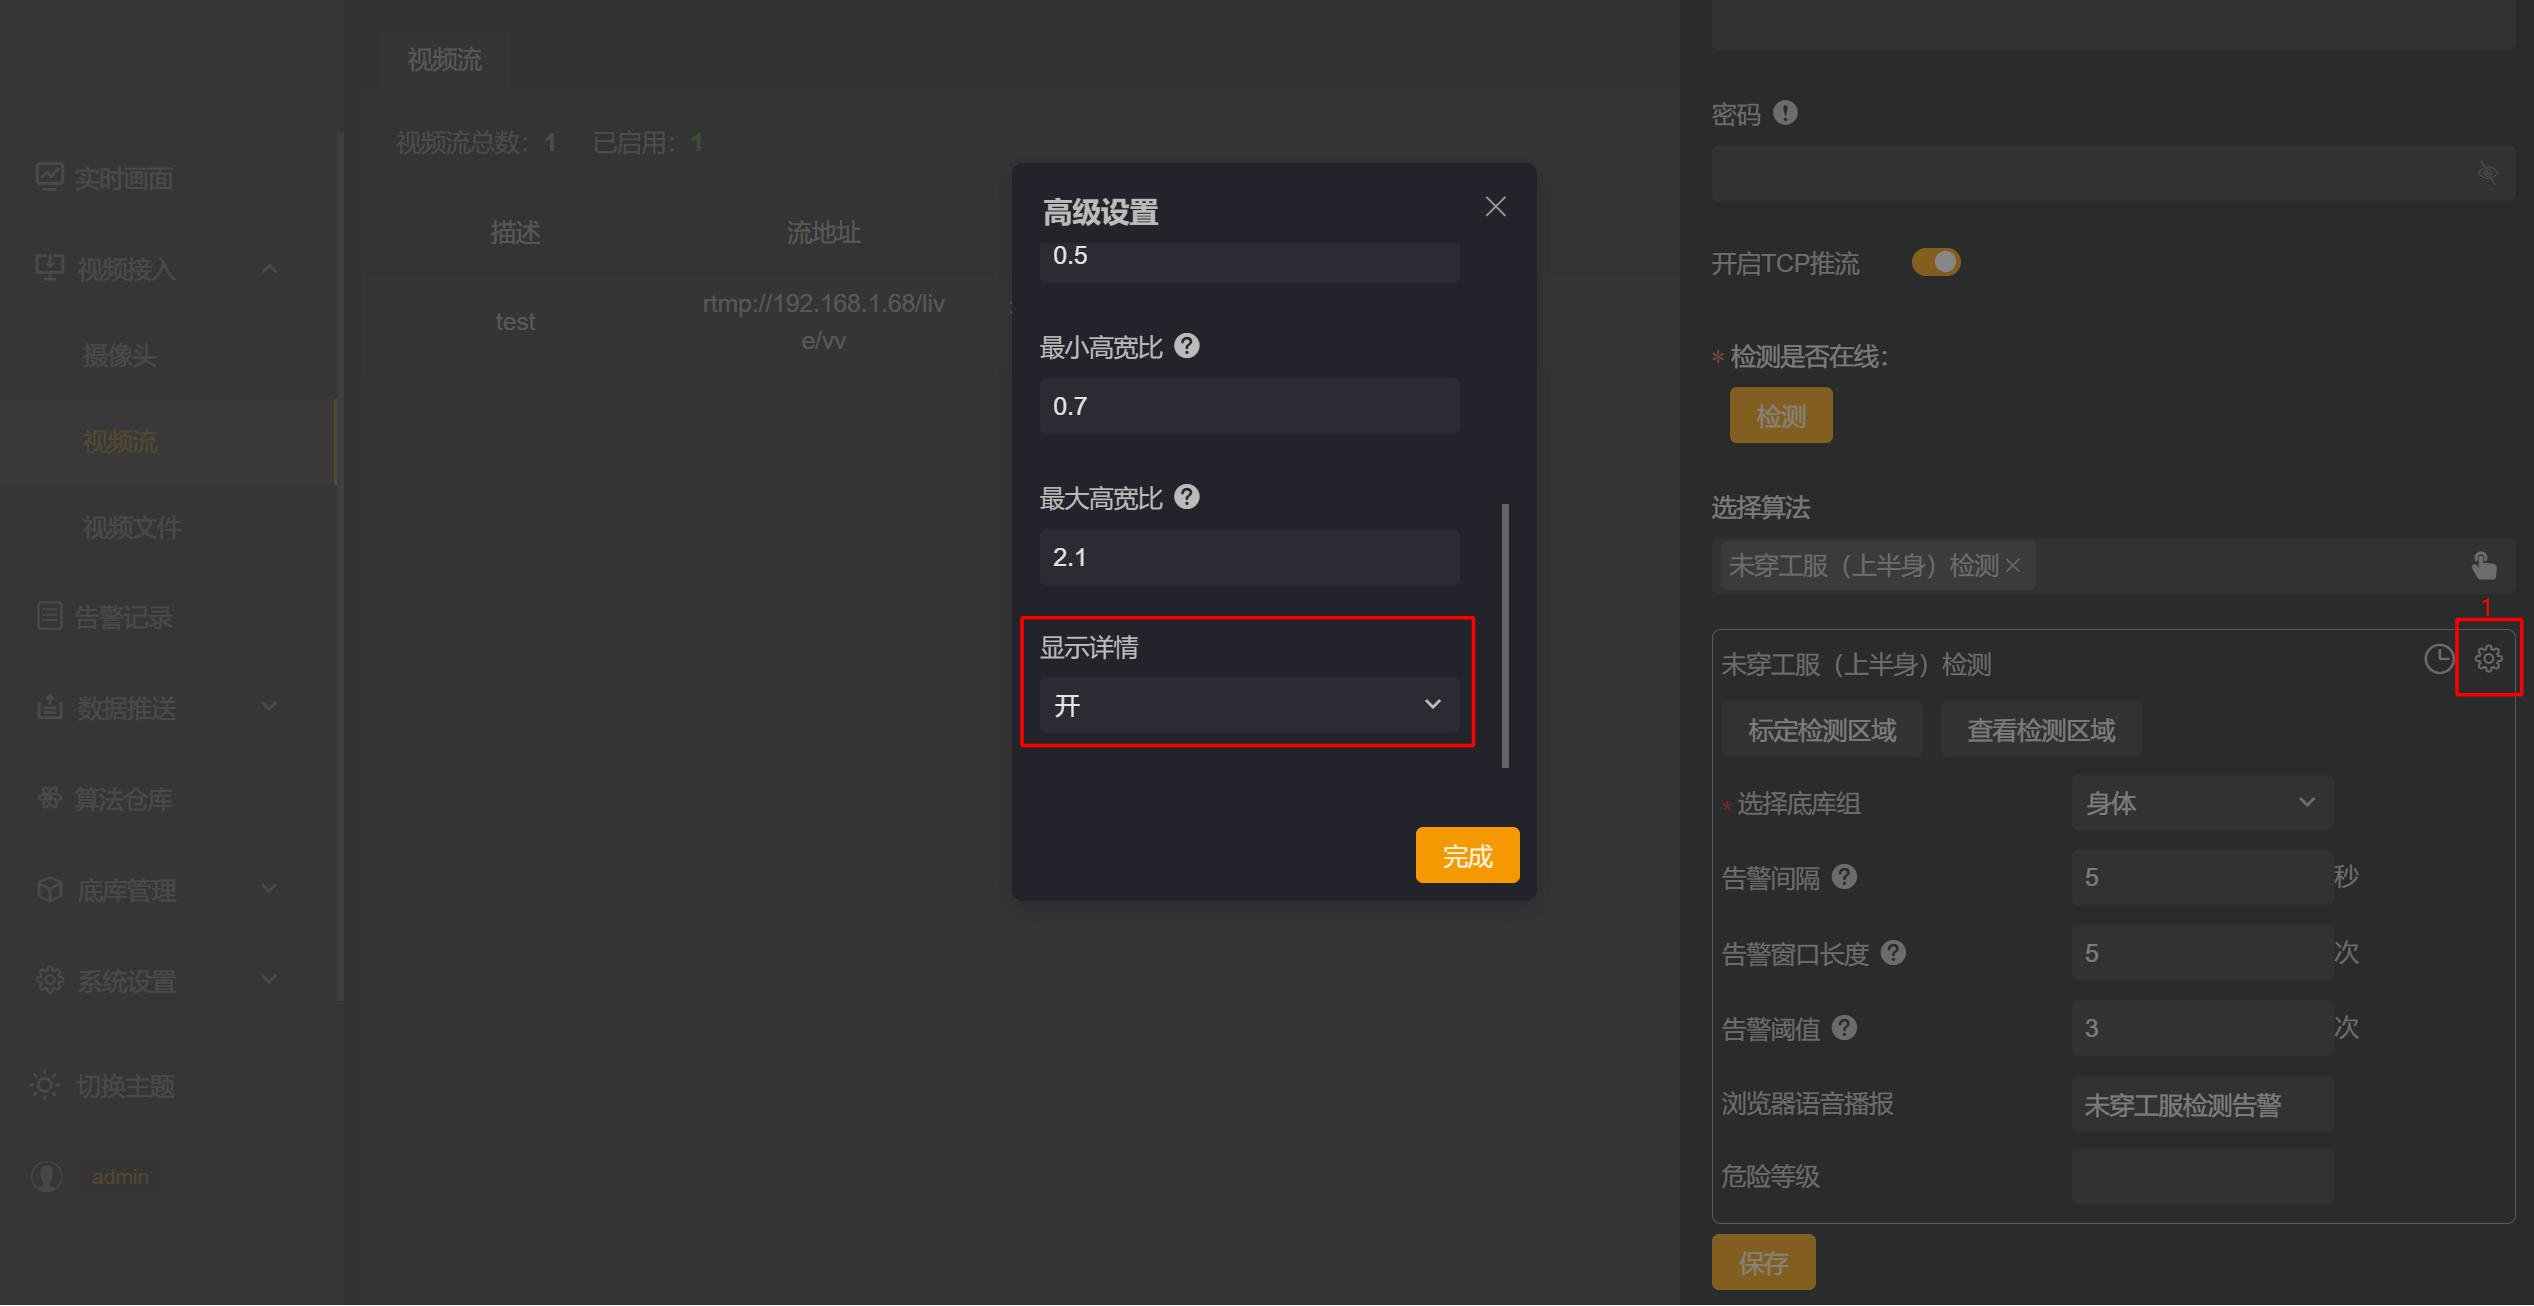The image size is (2534, 1306).
Task: Click the clock schedule icon
Action: pos(2439,659)
